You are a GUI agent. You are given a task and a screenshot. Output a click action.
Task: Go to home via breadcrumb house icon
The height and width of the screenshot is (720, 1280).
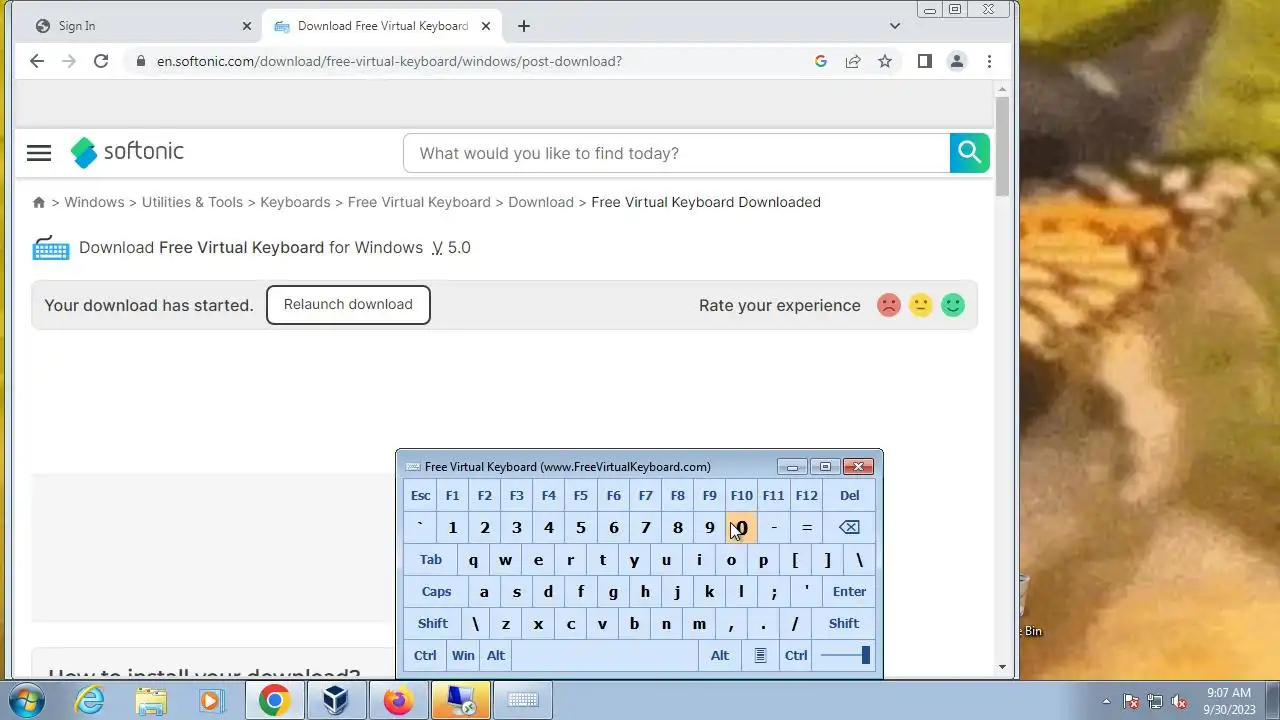(x=39, y=202)
